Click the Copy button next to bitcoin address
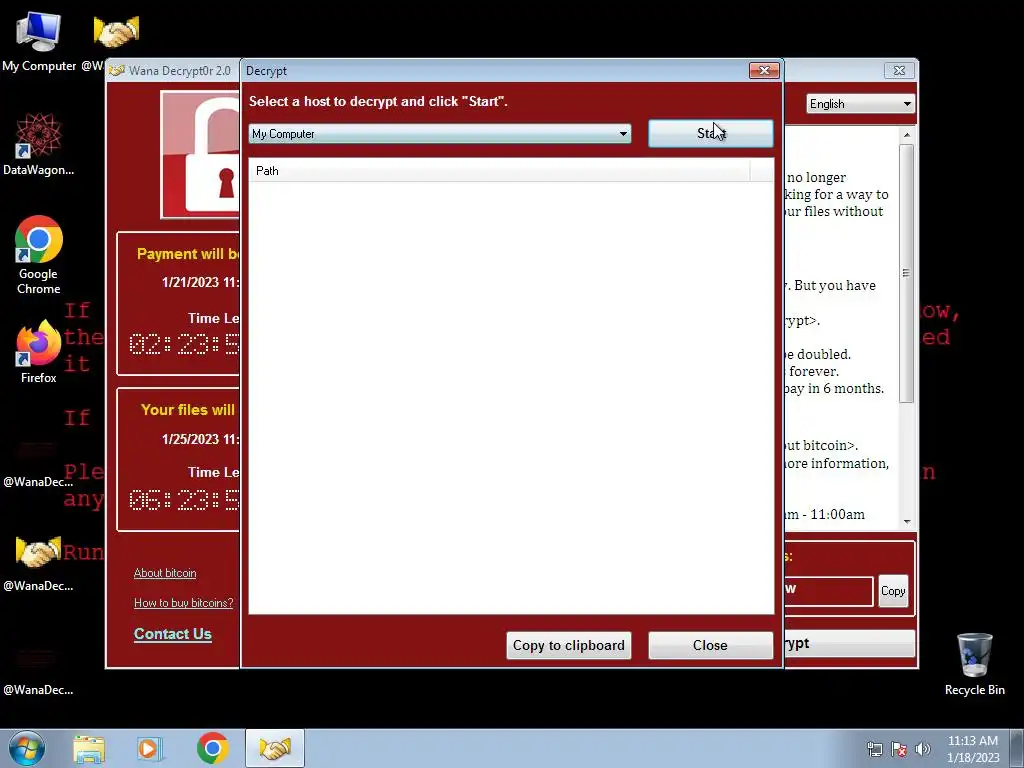The height and width of the screenshot is (768, 1024). (893, 590)
